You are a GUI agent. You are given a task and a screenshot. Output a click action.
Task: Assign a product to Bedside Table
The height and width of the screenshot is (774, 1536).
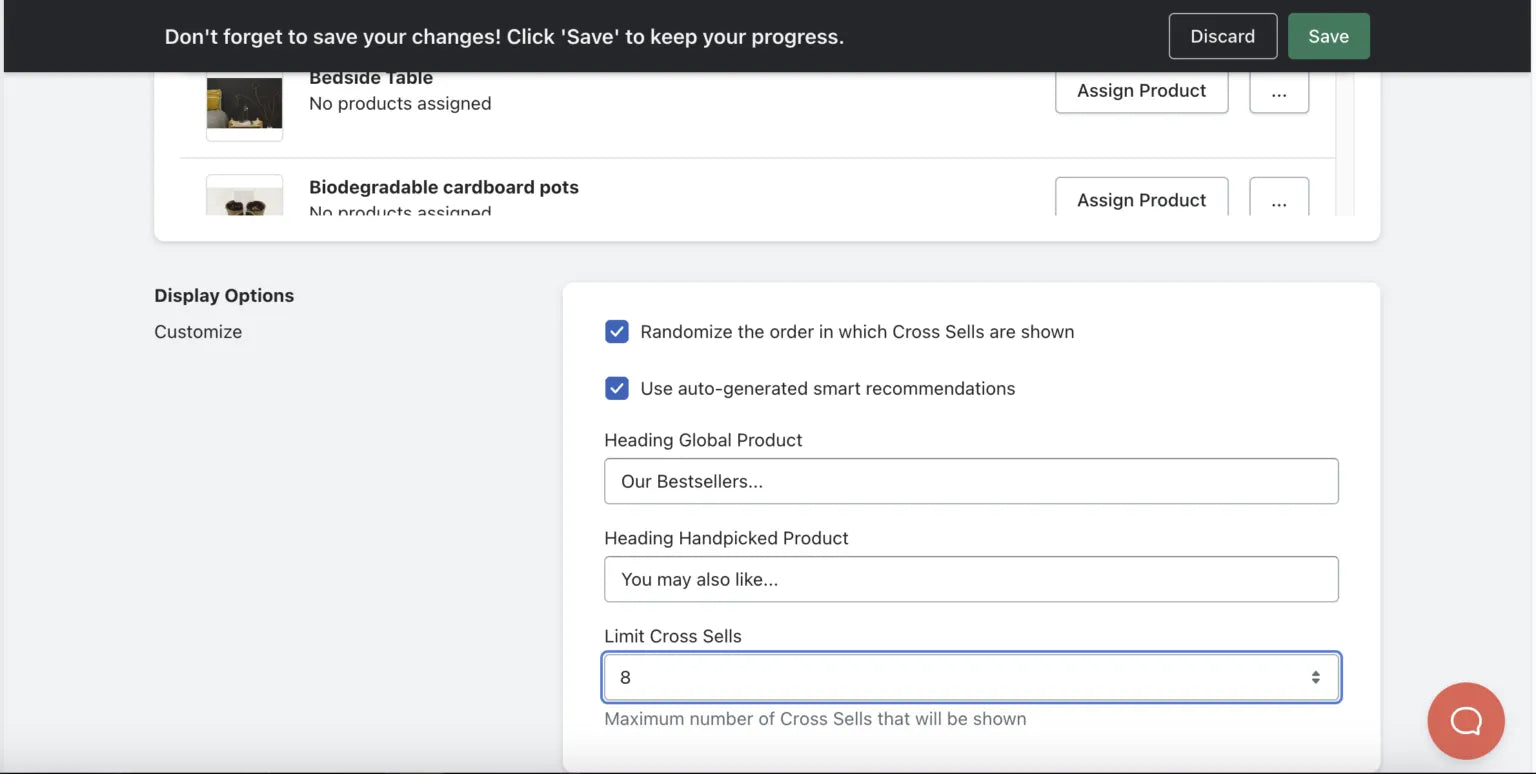1141,91
